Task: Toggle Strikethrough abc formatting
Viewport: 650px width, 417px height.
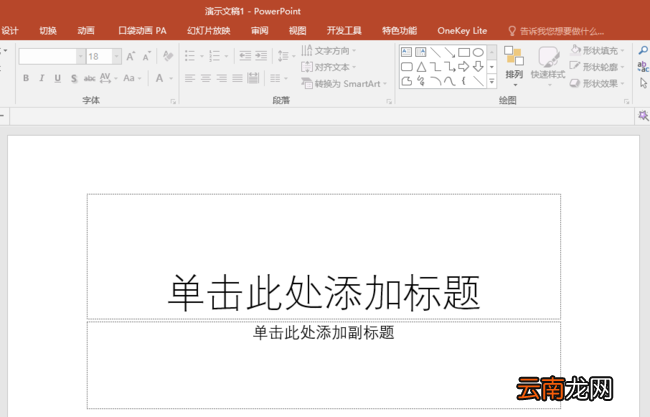Action: coord(90,78)
